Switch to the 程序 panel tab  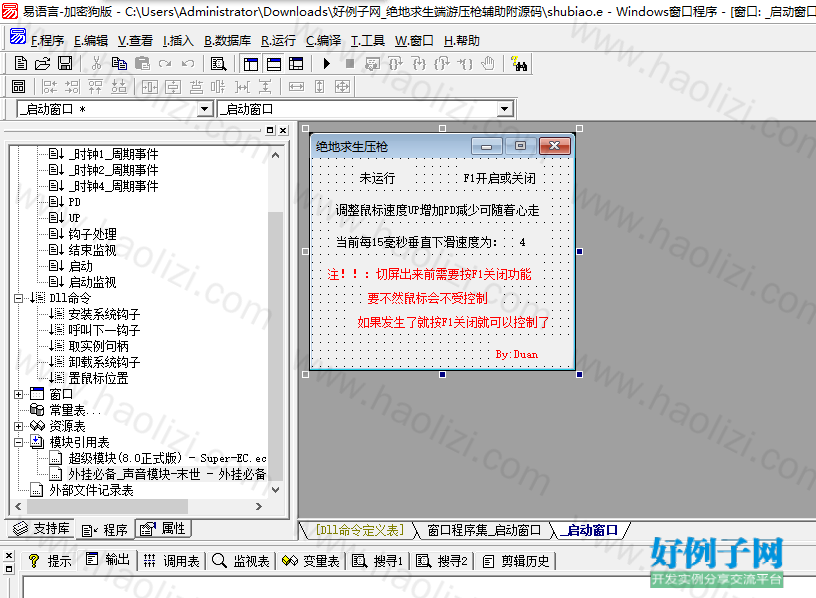(x=105, y=530)
